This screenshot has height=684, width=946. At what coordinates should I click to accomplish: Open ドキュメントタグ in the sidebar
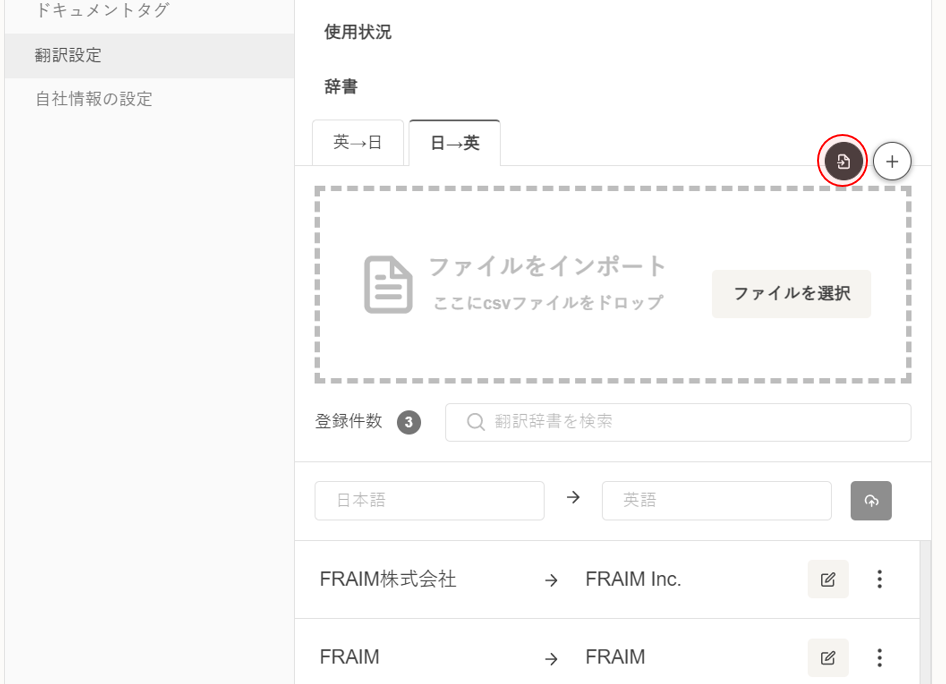102,11
